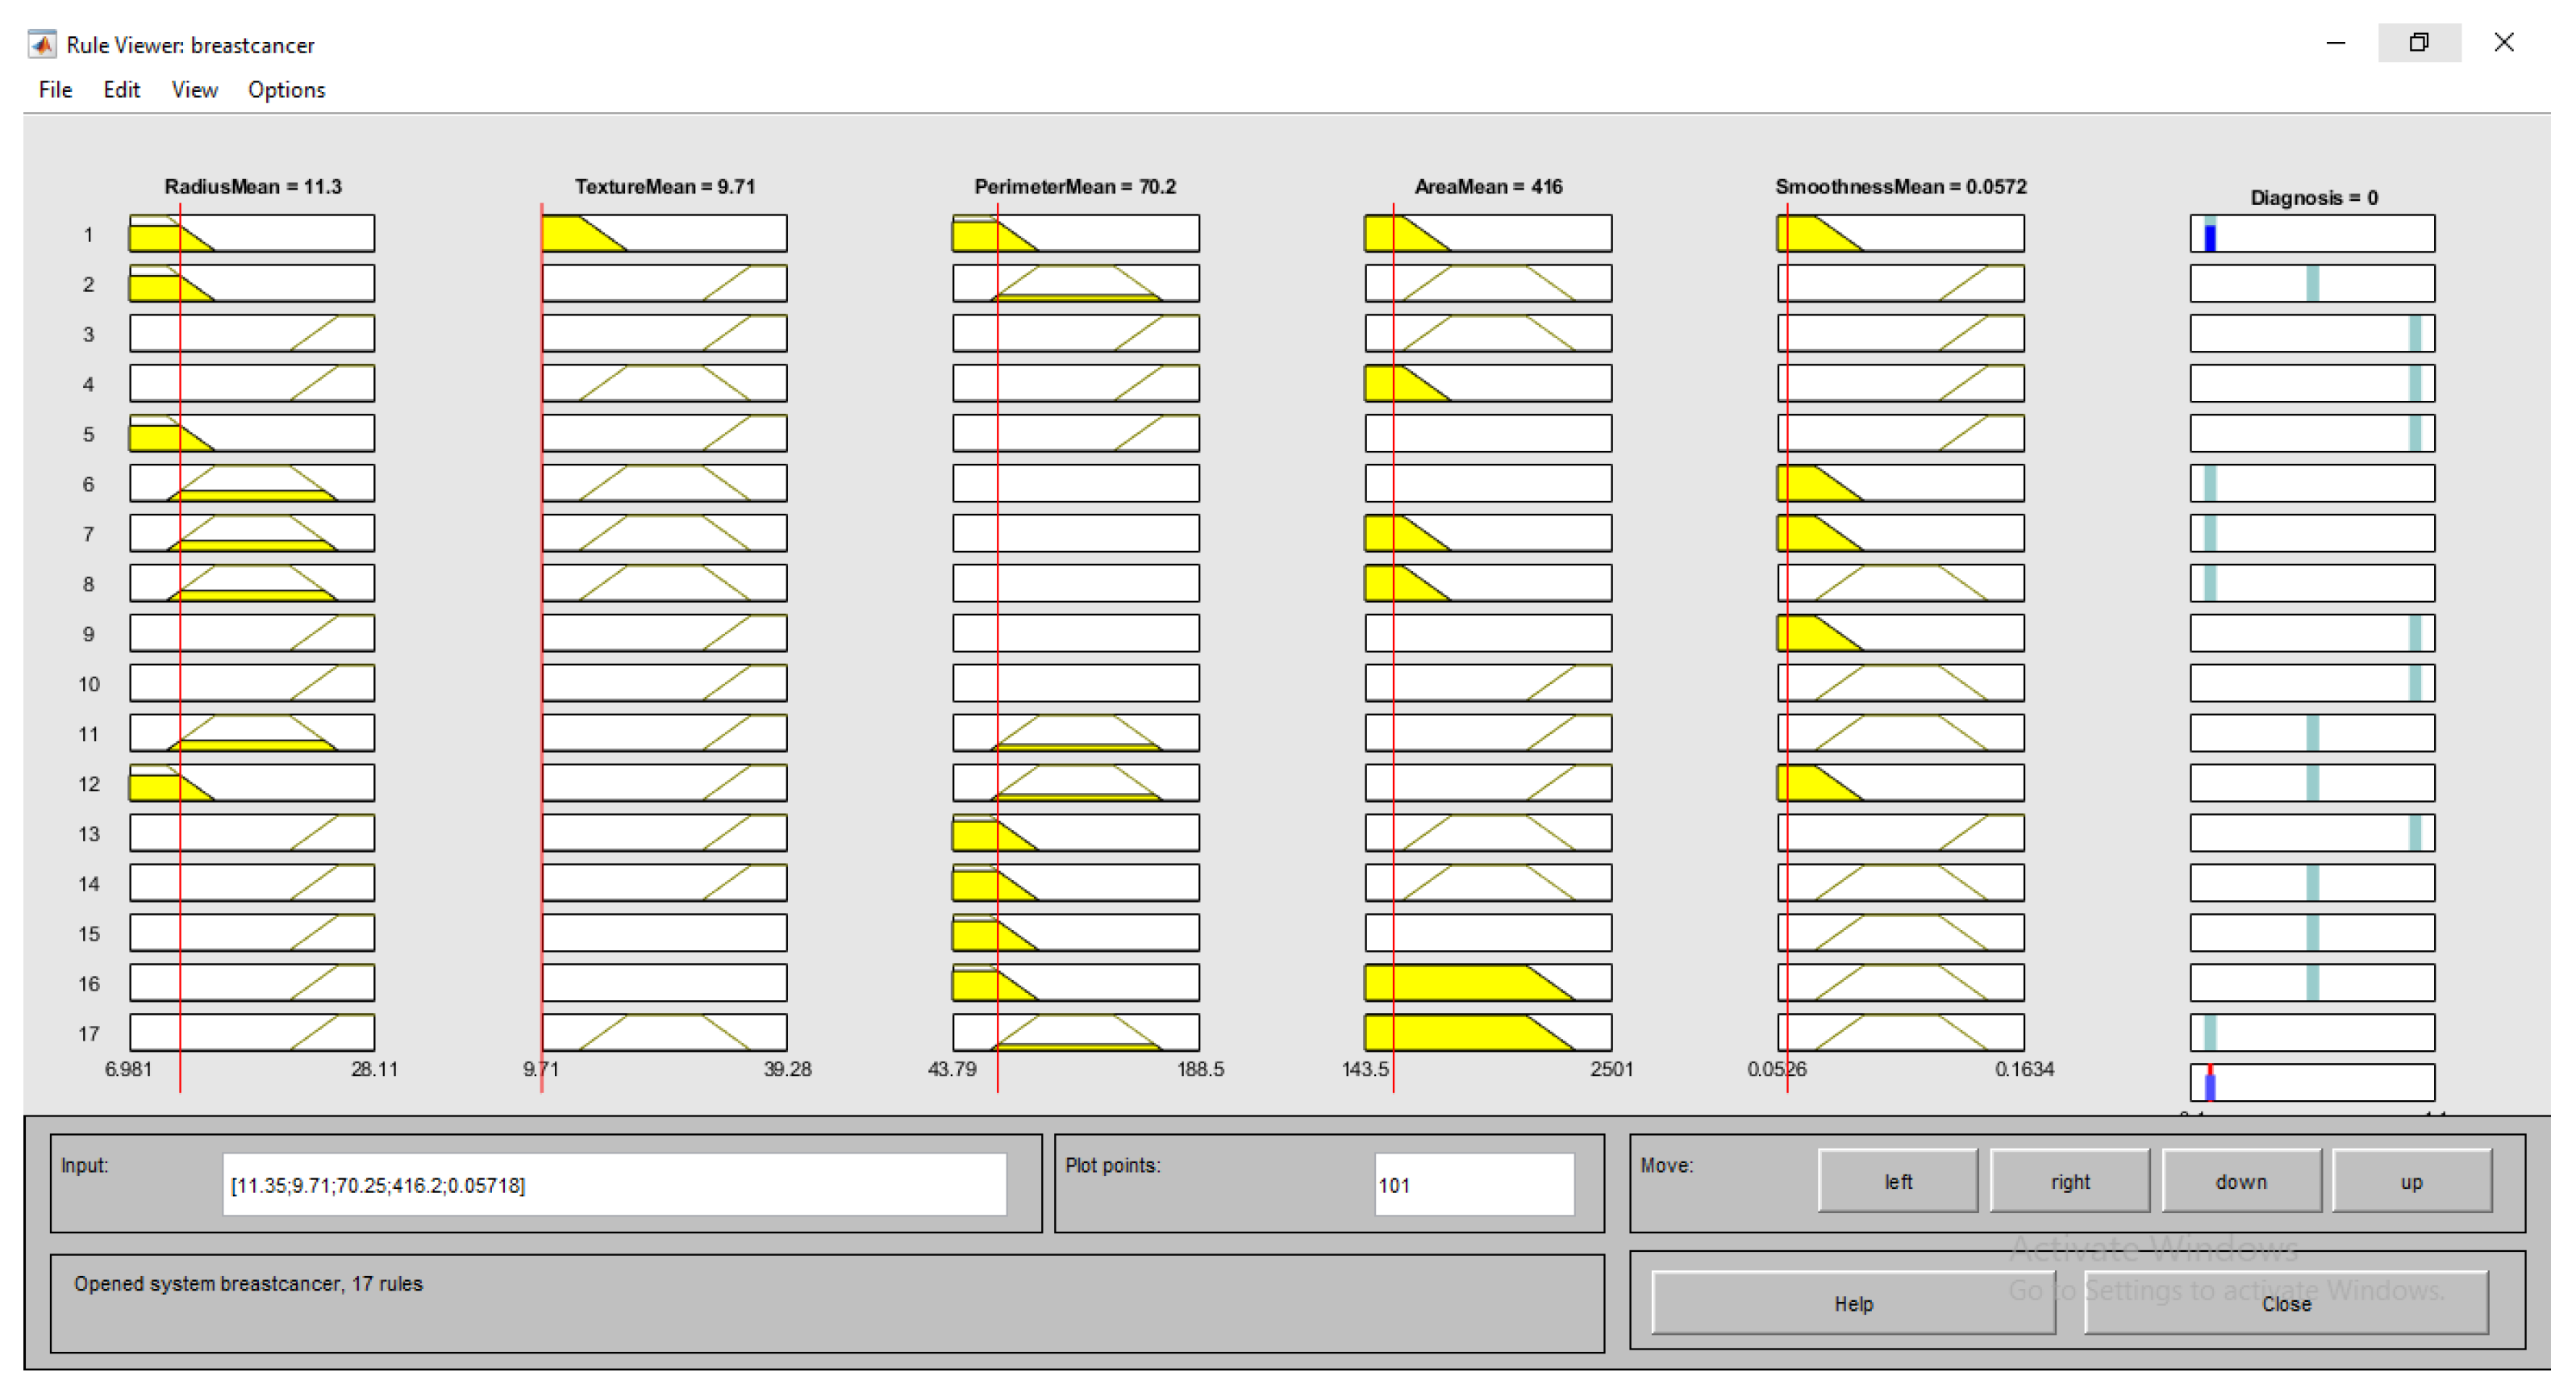The width and height of the screenshot is (2576, 1389).
Task: Click rule 1 Diagnosis output plot
Action: point(2311,234)
